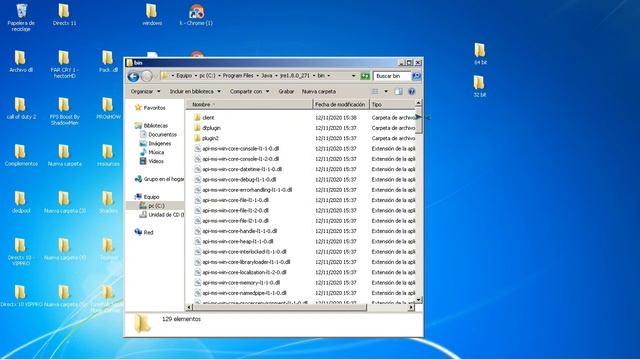
Task: Click the Grabar toolbar button
Action: pos(286,91)
